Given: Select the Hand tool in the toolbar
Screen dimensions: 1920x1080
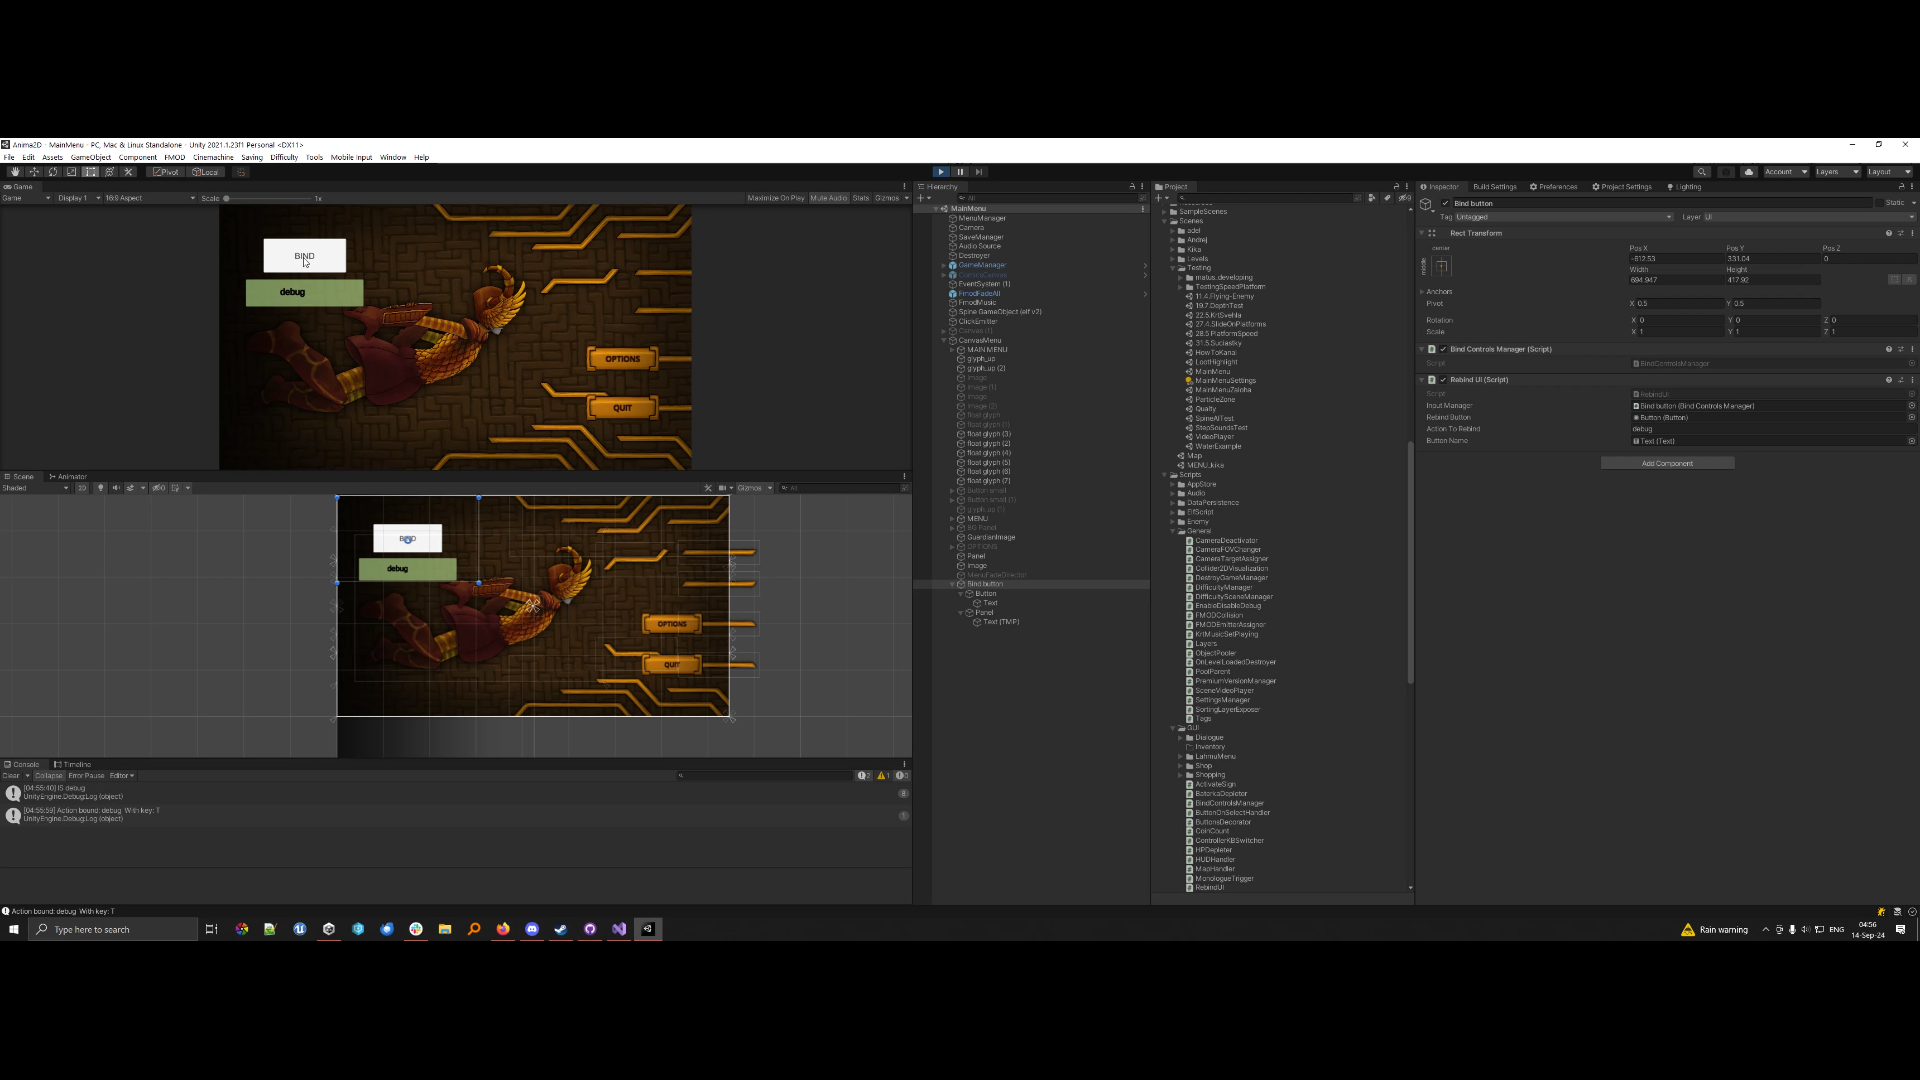Looking at the screenshot, I should pyautogui.click(x=15, y=172).
